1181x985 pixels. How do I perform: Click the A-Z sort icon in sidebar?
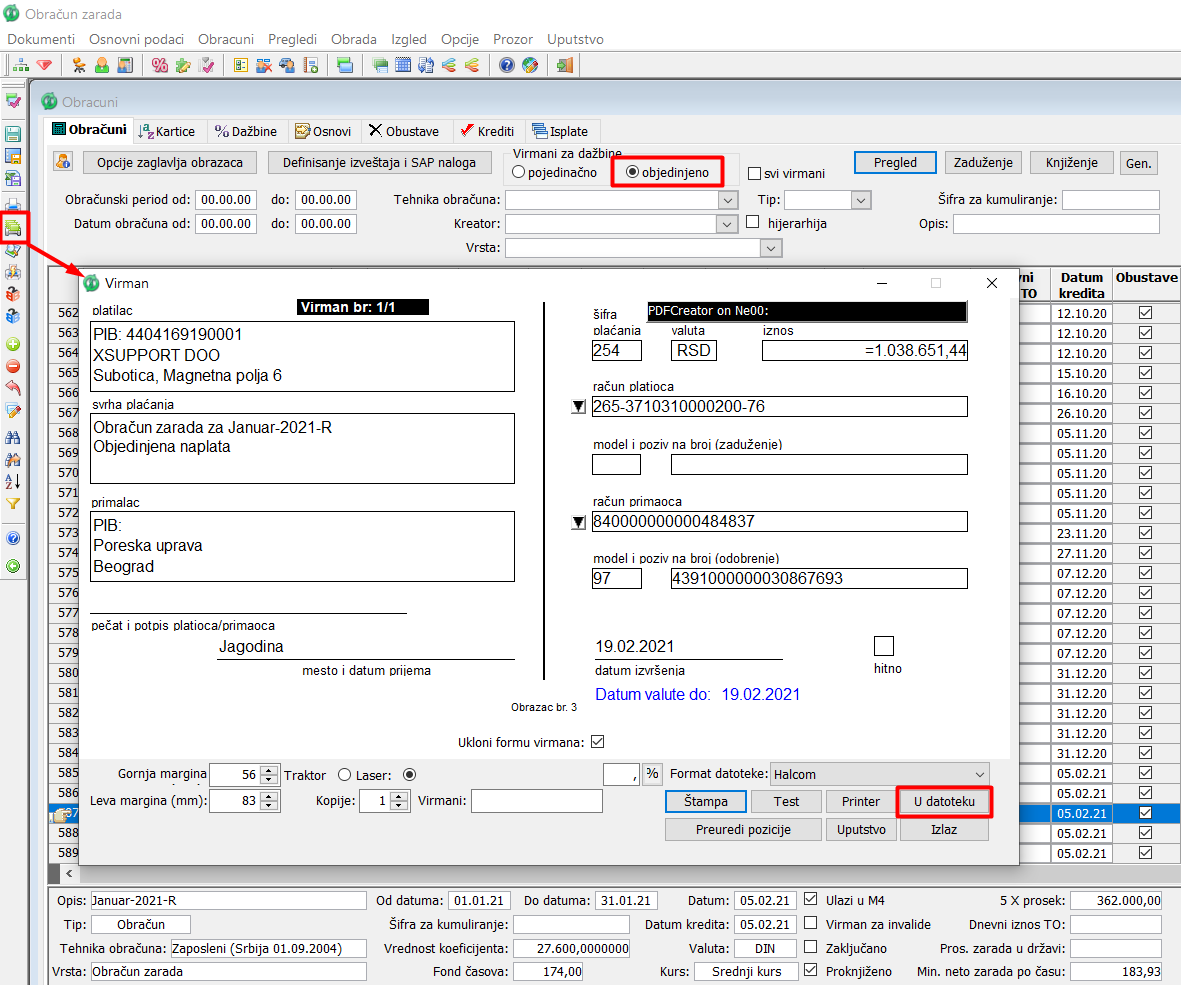(x=13, y=481)
